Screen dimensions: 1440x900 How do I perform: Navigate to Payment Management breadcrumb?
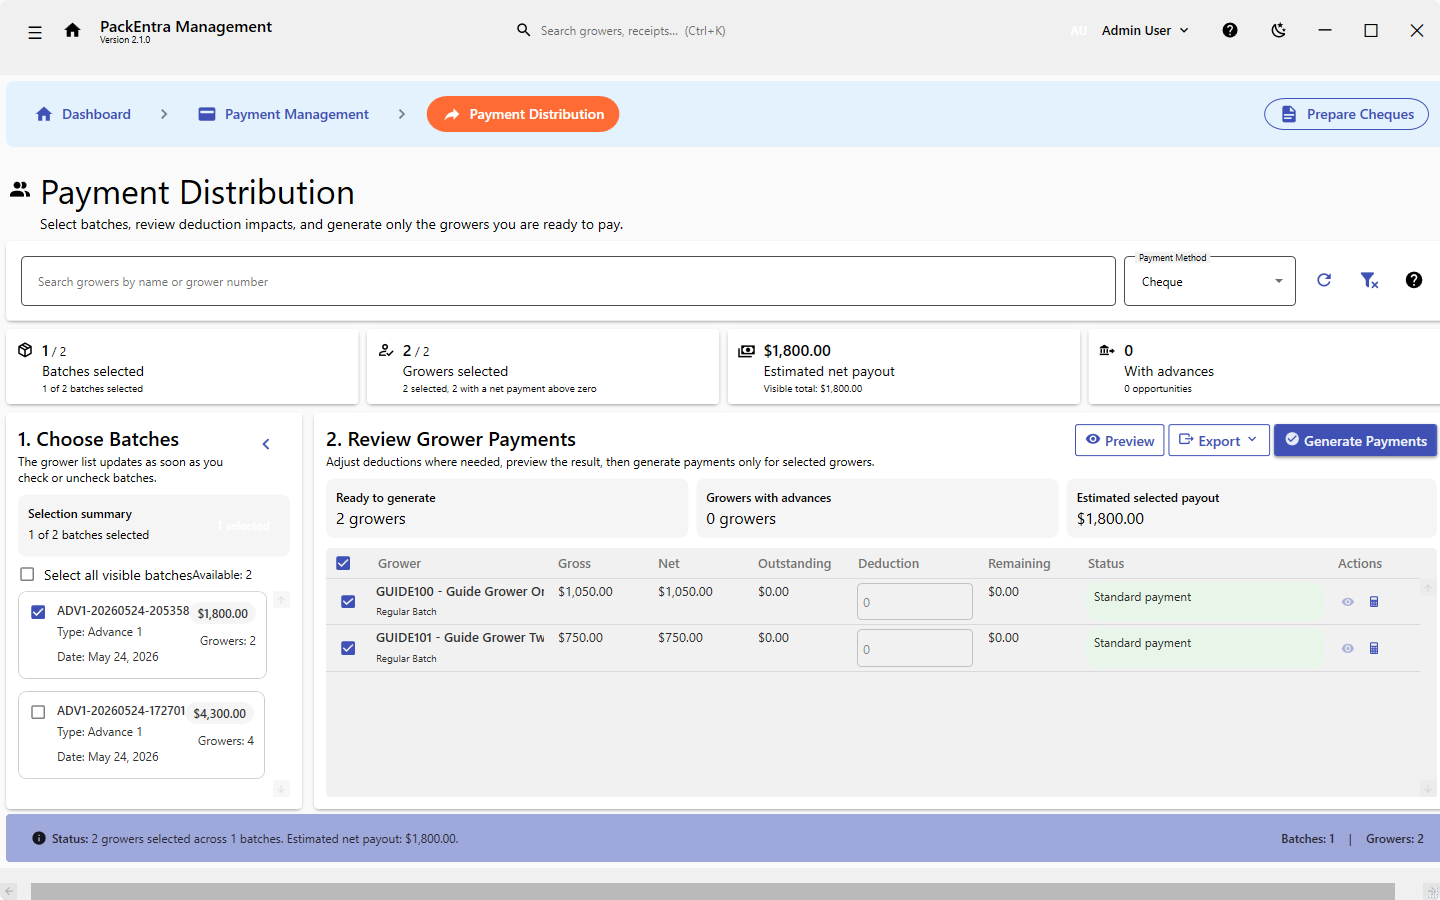(x=284, y=114)
